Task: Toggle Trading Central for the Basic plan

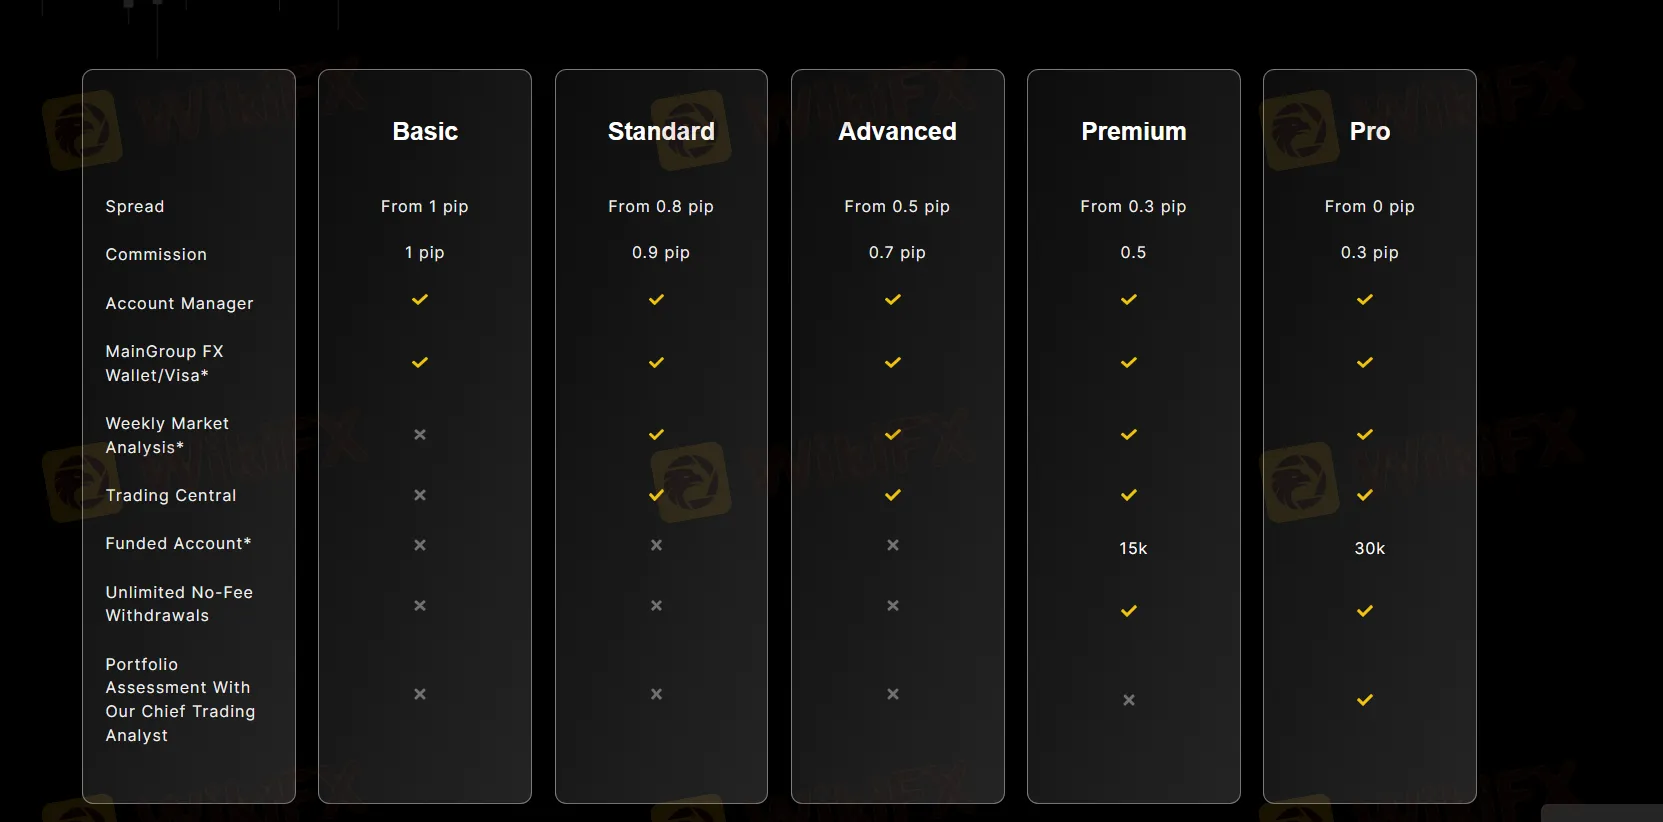Action: [420, 495]
